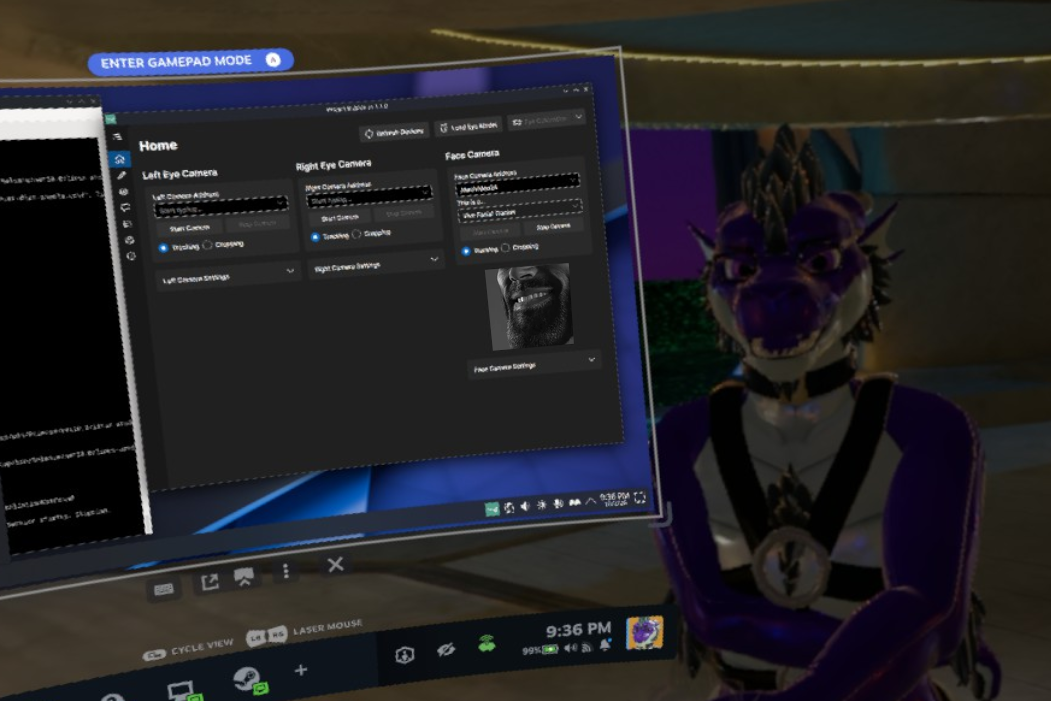Viewport: 1051px width, 701px height.
Task: Open notifications bell in dashboard bar
Action: tap(606, 644)
